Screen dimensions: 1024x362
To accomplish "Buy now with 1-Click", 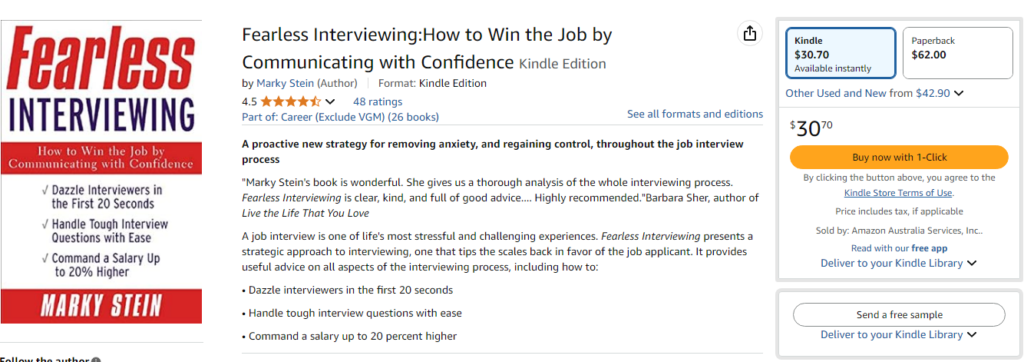I will (x=899, y=157).
